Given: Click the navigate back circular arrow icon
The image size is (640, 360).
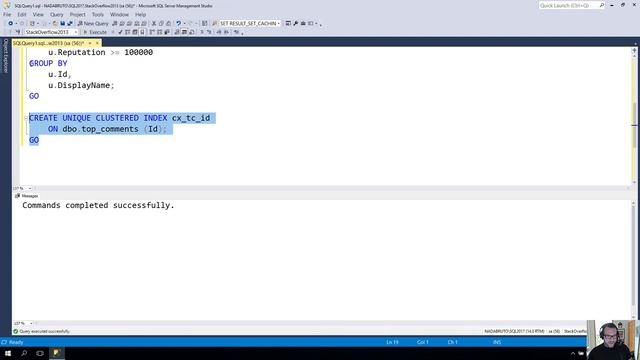Looking at the screenshot, I should tap(11, 24).
